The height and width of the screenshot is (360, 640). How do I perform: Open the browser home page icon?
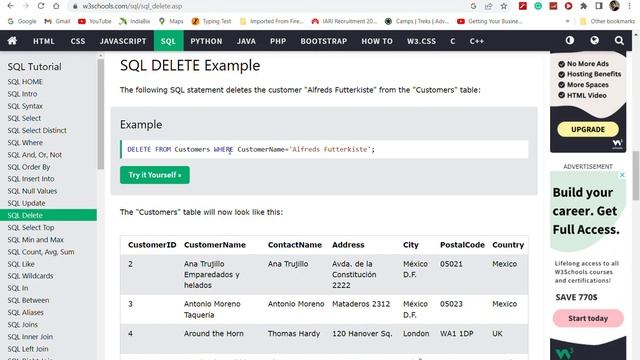pyautogui.click(x=56, y=6)
